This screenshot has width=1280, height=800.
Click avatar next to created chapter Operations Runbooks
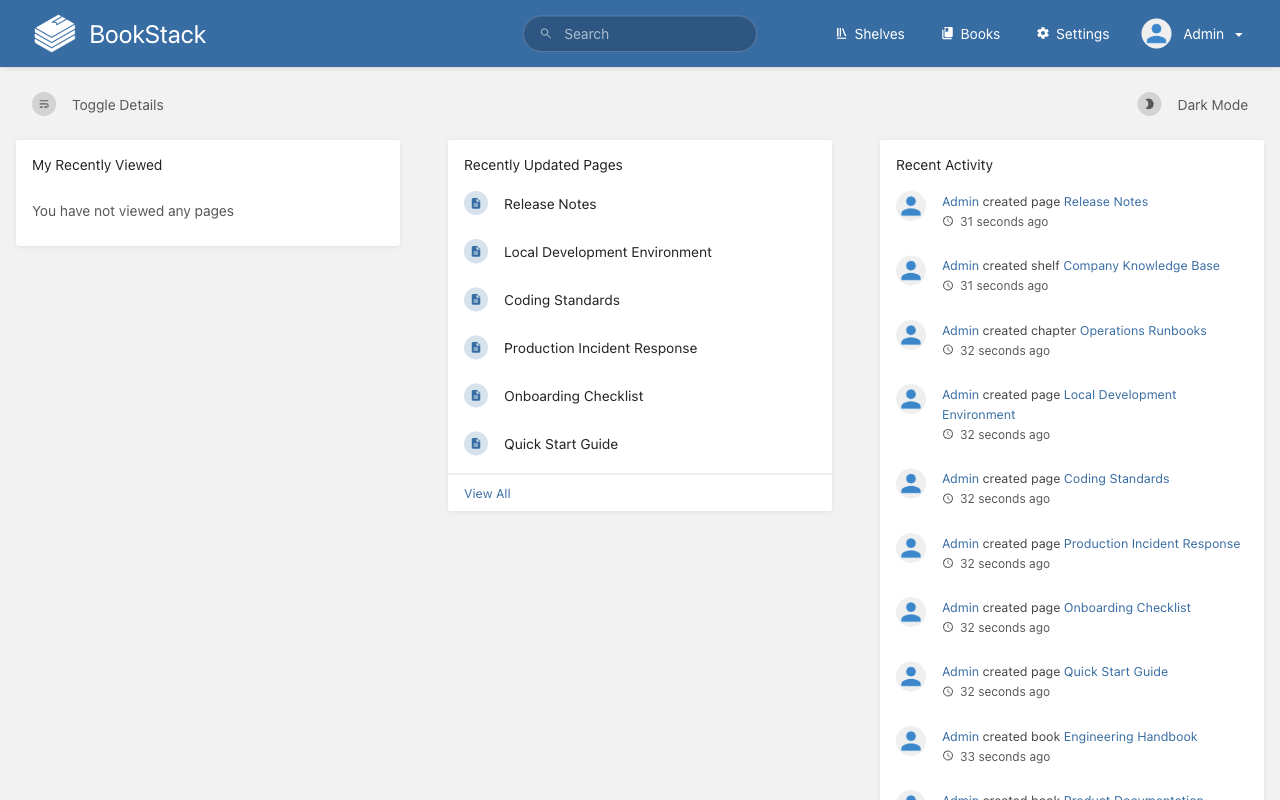click(x=911, y=335)
